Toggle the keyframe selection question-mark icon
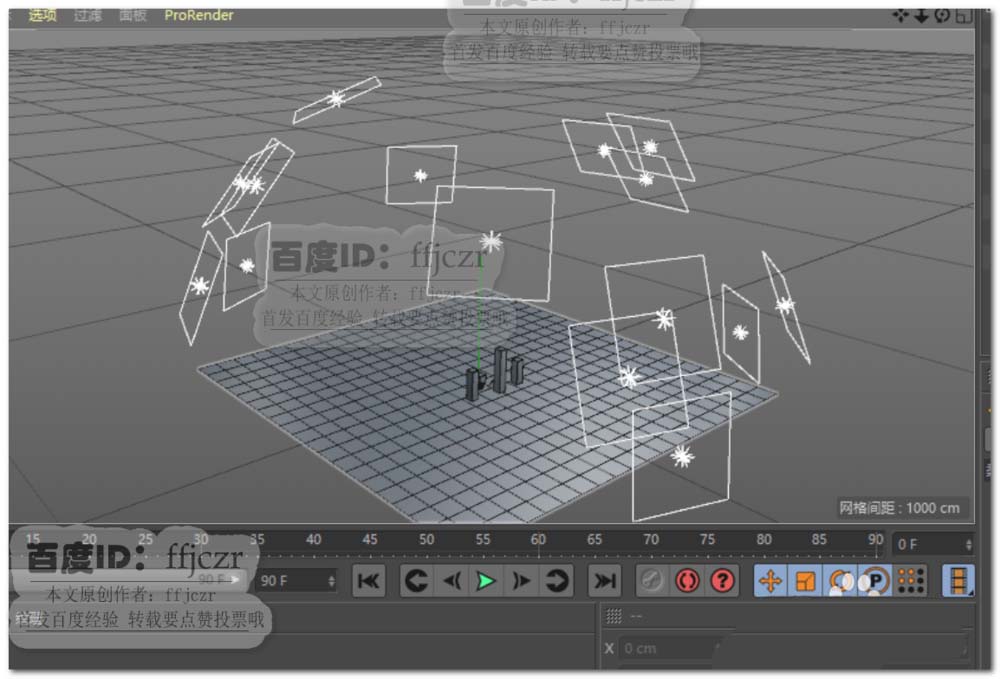Screen dimensions: 1000x679 point(720,581)
